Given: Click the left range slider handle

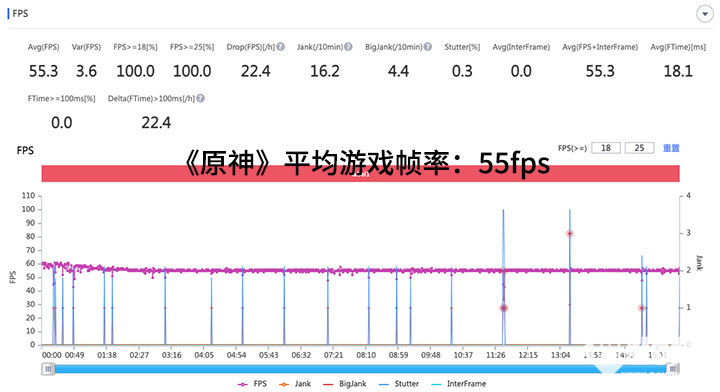Looking at the screenshot, I should click(x=48, y=369).
